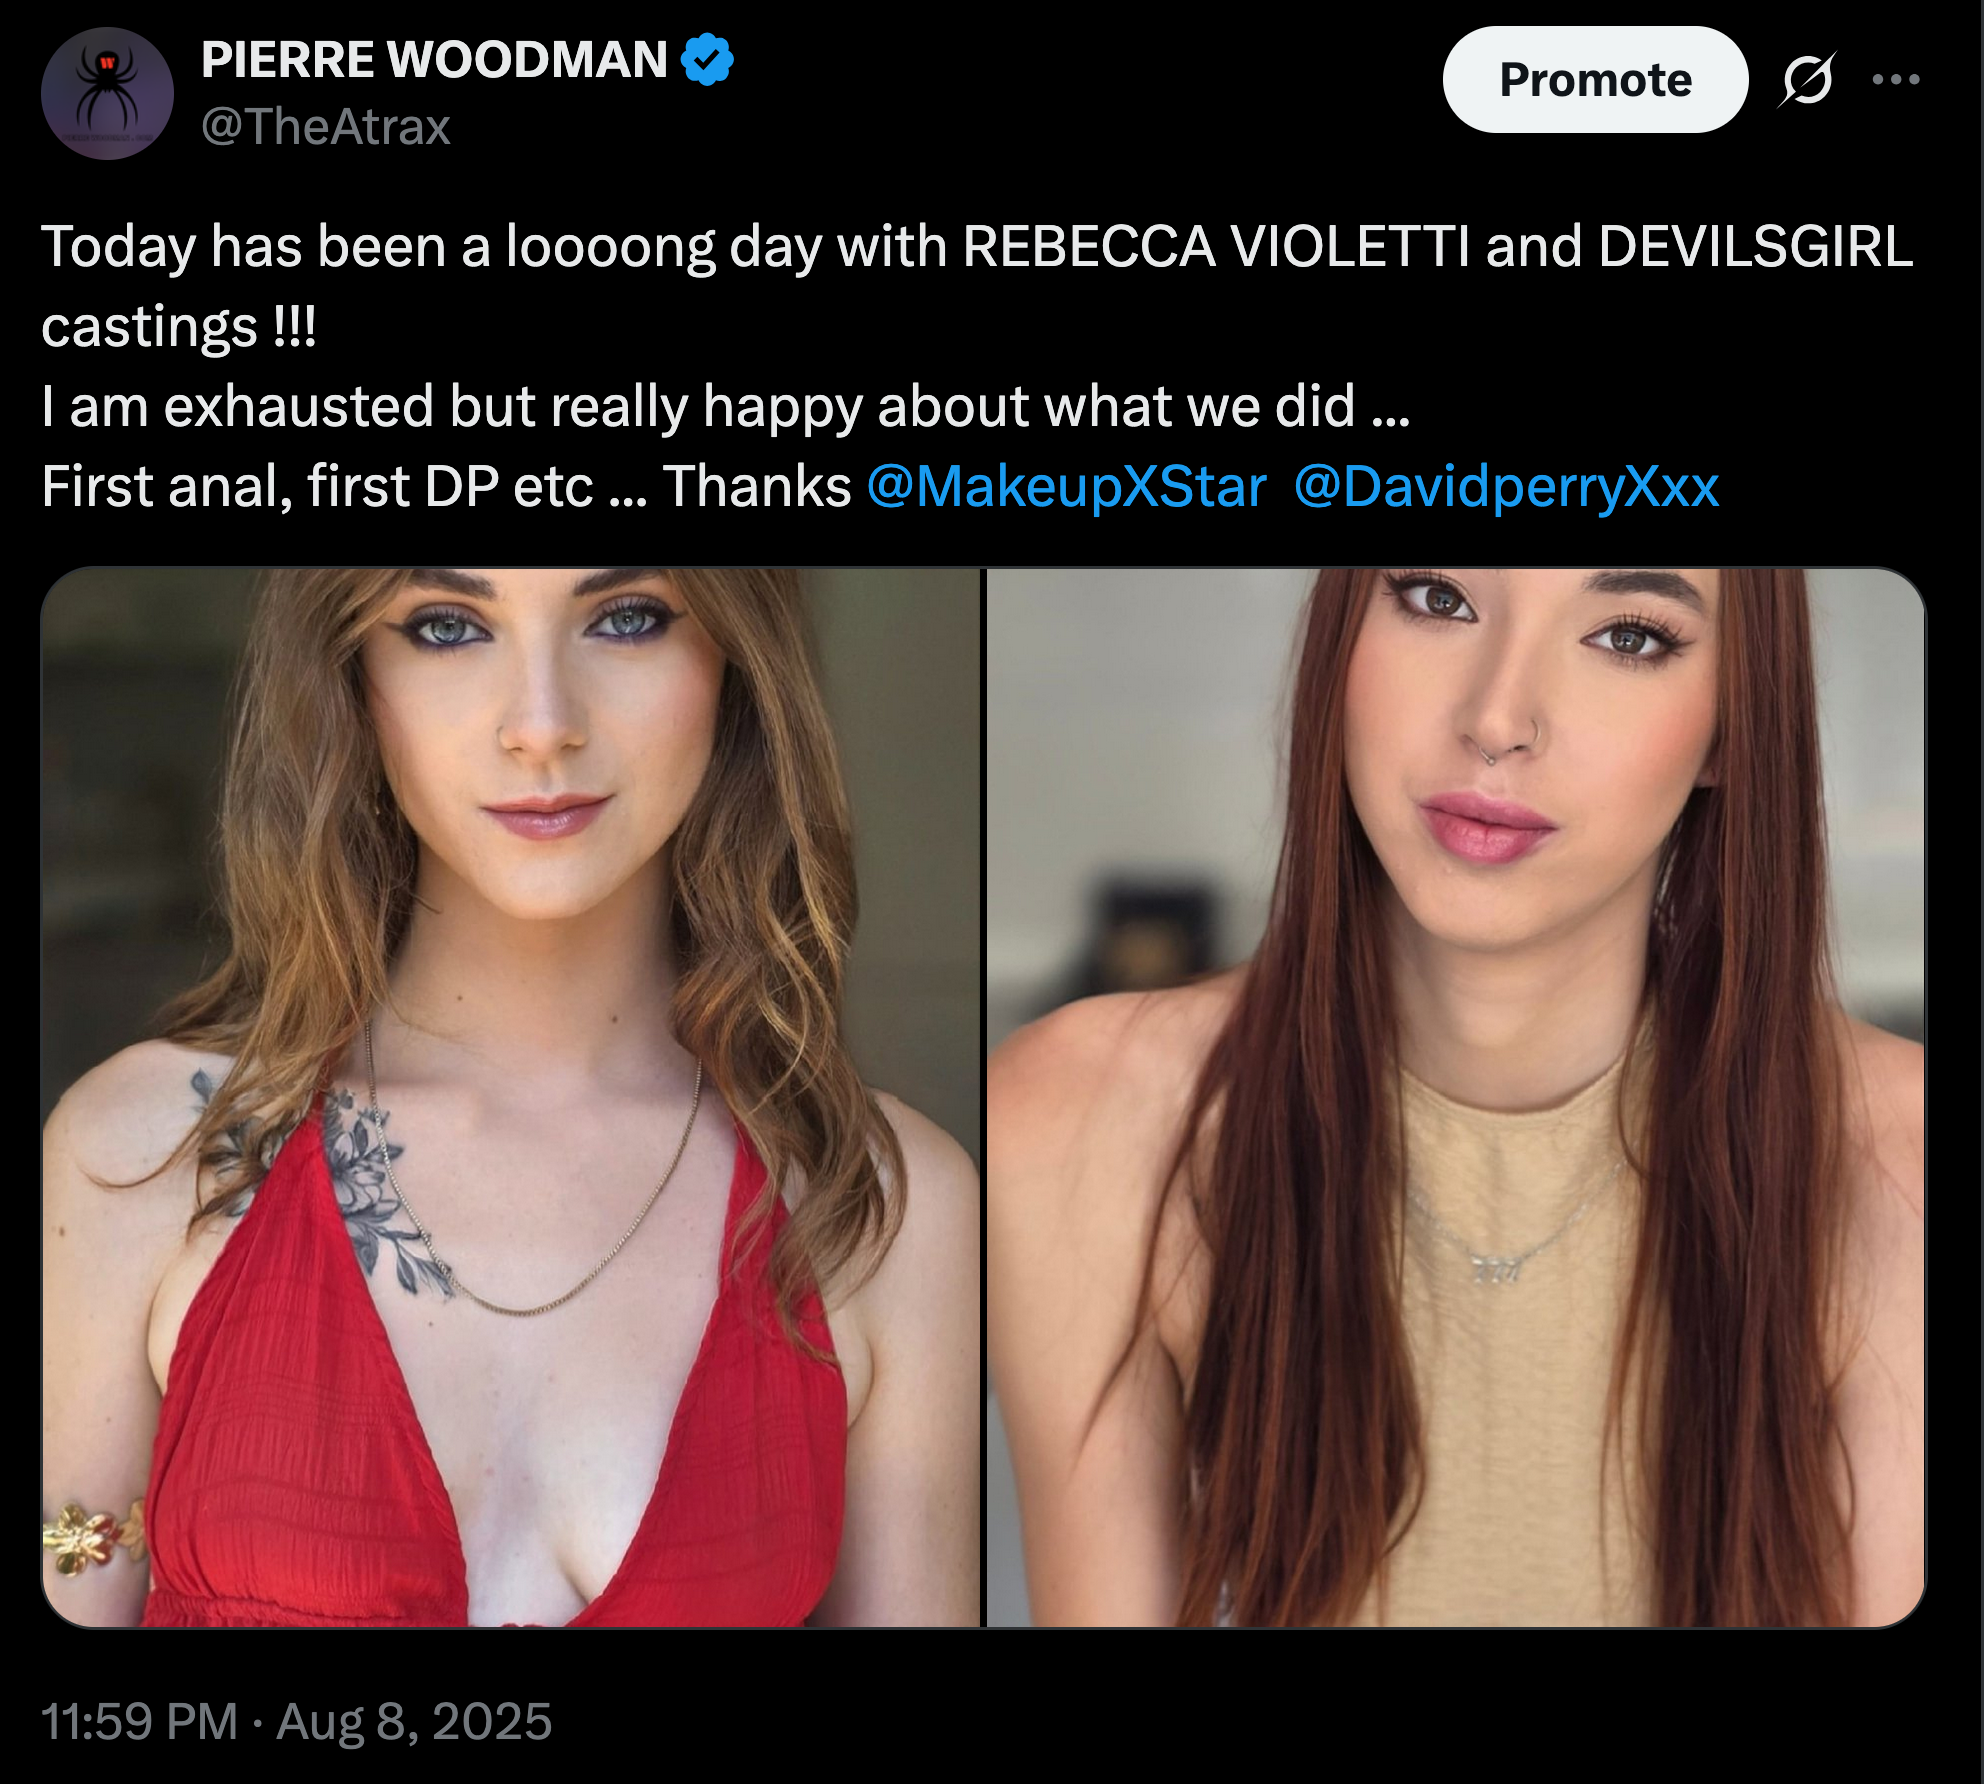
Task: Click the "I am exhausted" sentence
Action: [240, 407]
